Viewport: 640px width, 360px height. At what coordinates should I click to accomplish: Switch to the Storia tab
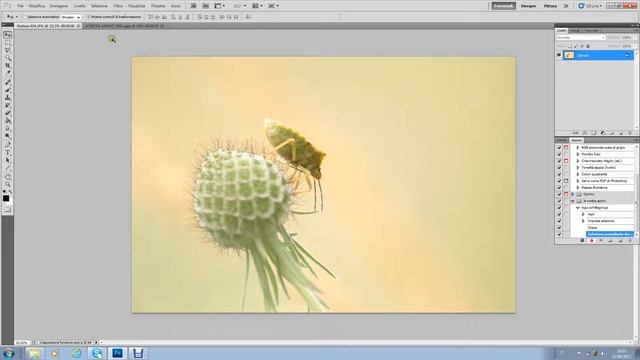(562, 140)
